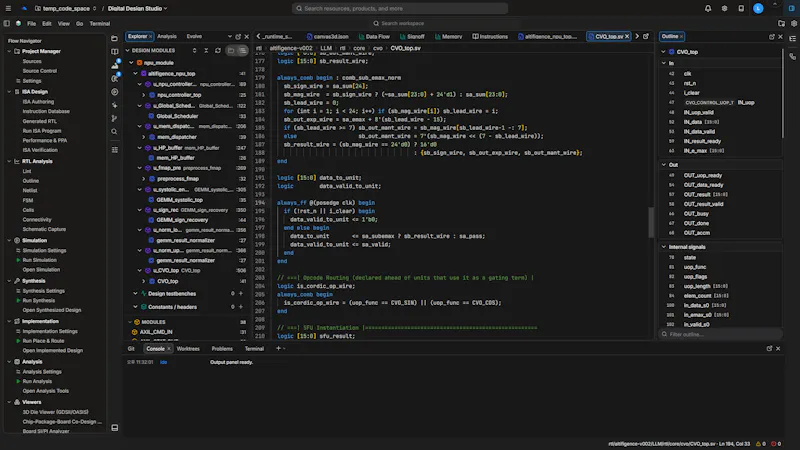Click Run Simulation in Flow Navigator
Viewport: 800px width, 450px height.
point(39,260)
